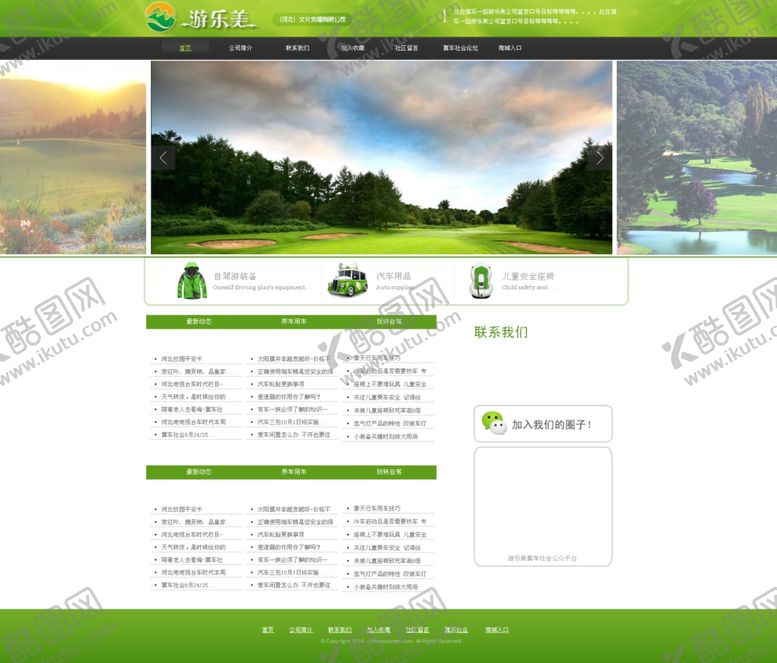Click the lake and trees banner image

(x=697, y=158)
